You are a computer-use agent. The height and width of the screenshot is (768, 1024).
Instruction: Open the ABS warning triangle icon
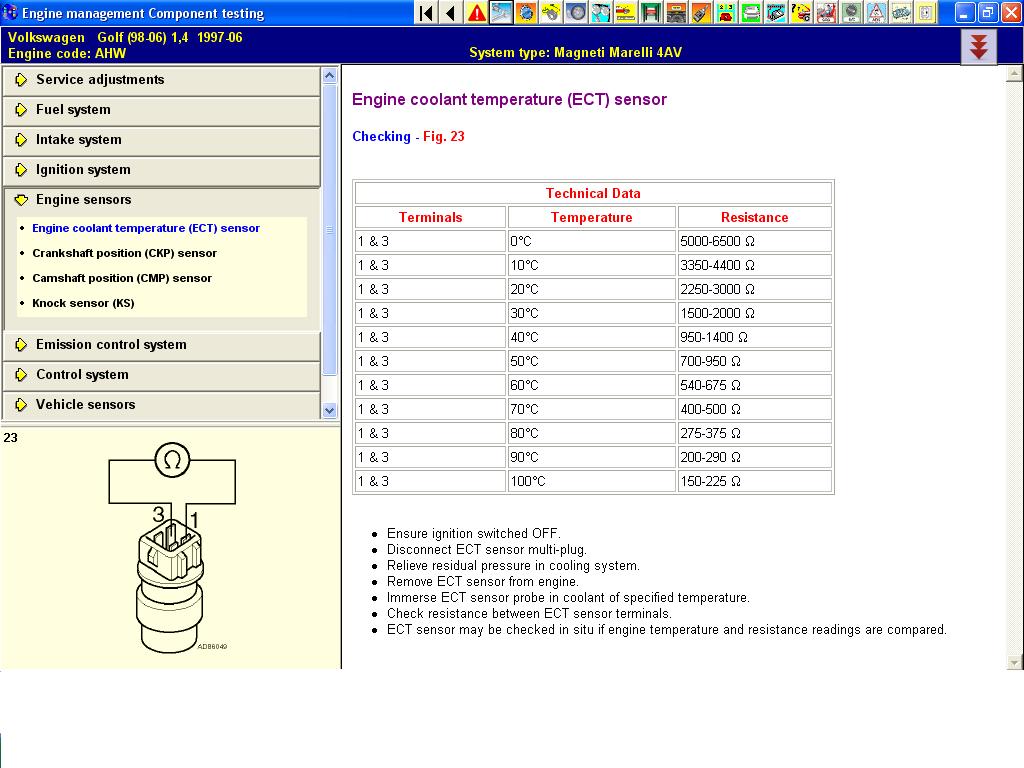(x=876, y=13)
